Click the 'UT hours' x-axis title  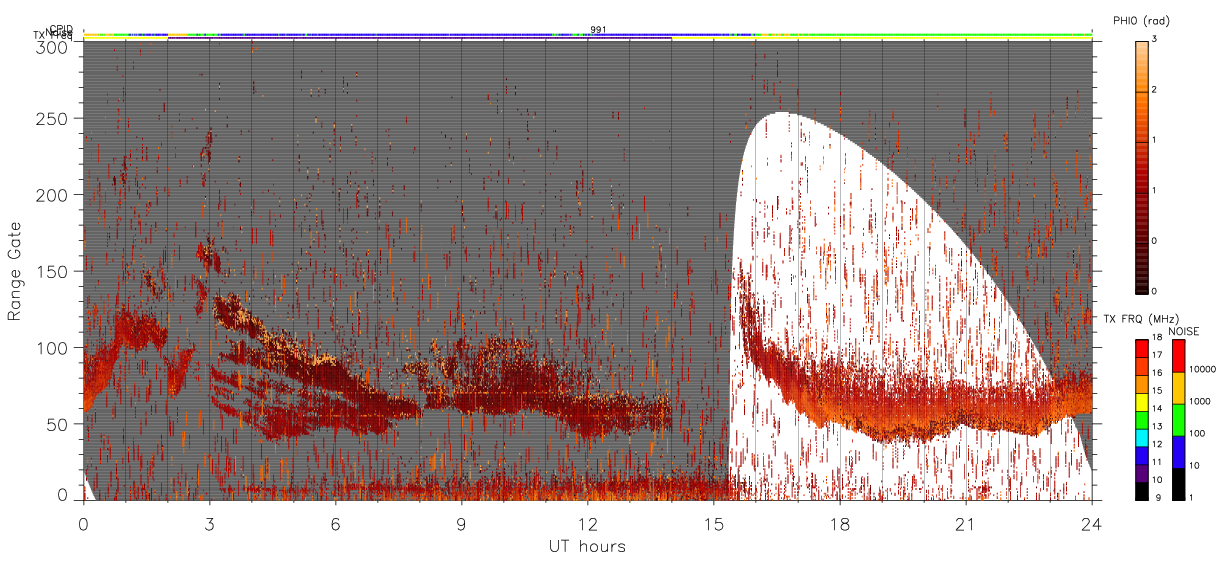click(x=587, y=546)
